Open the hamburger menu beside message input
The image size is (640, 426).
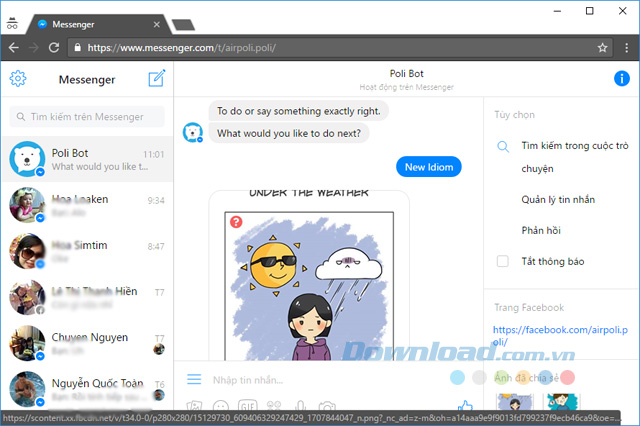point(194,380)
